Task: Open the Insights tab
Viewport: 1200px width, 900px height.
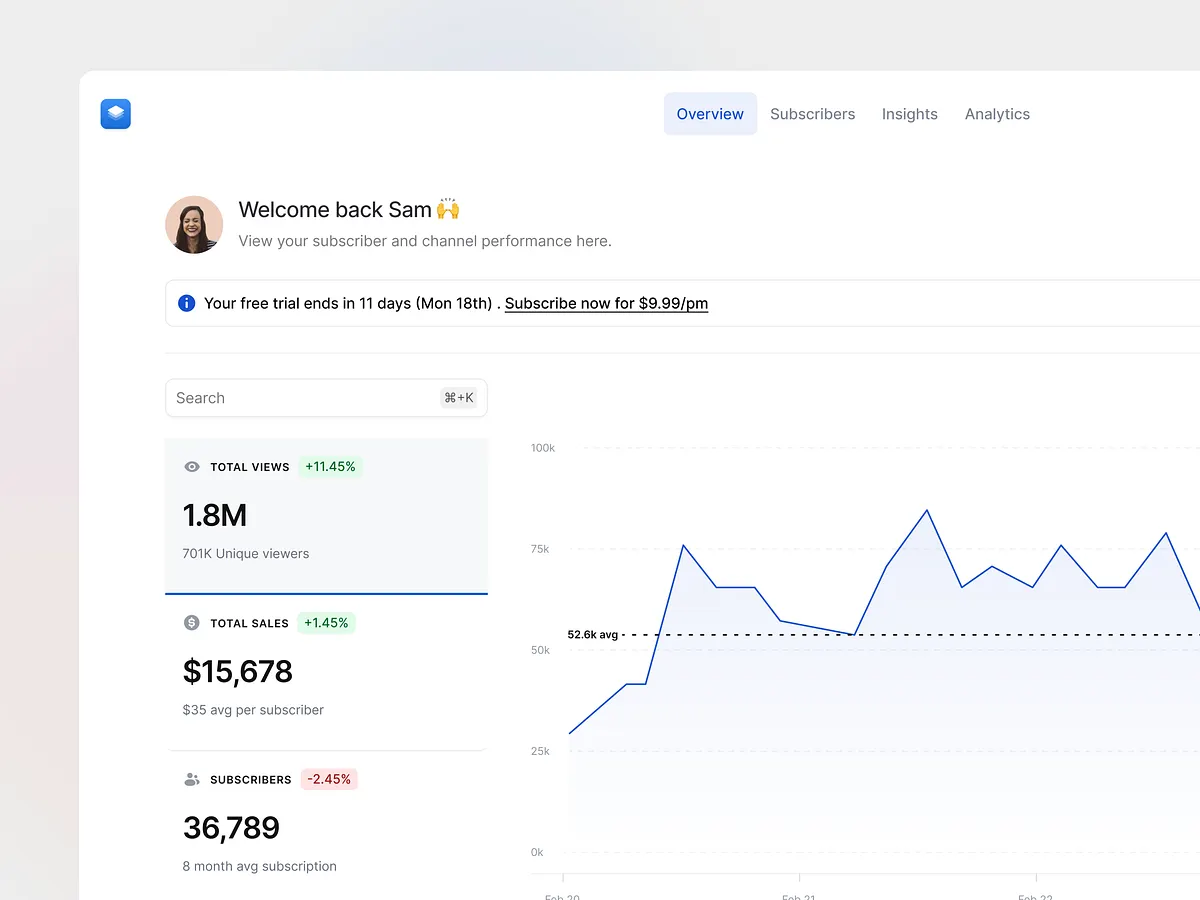Action: pos(909,114)
